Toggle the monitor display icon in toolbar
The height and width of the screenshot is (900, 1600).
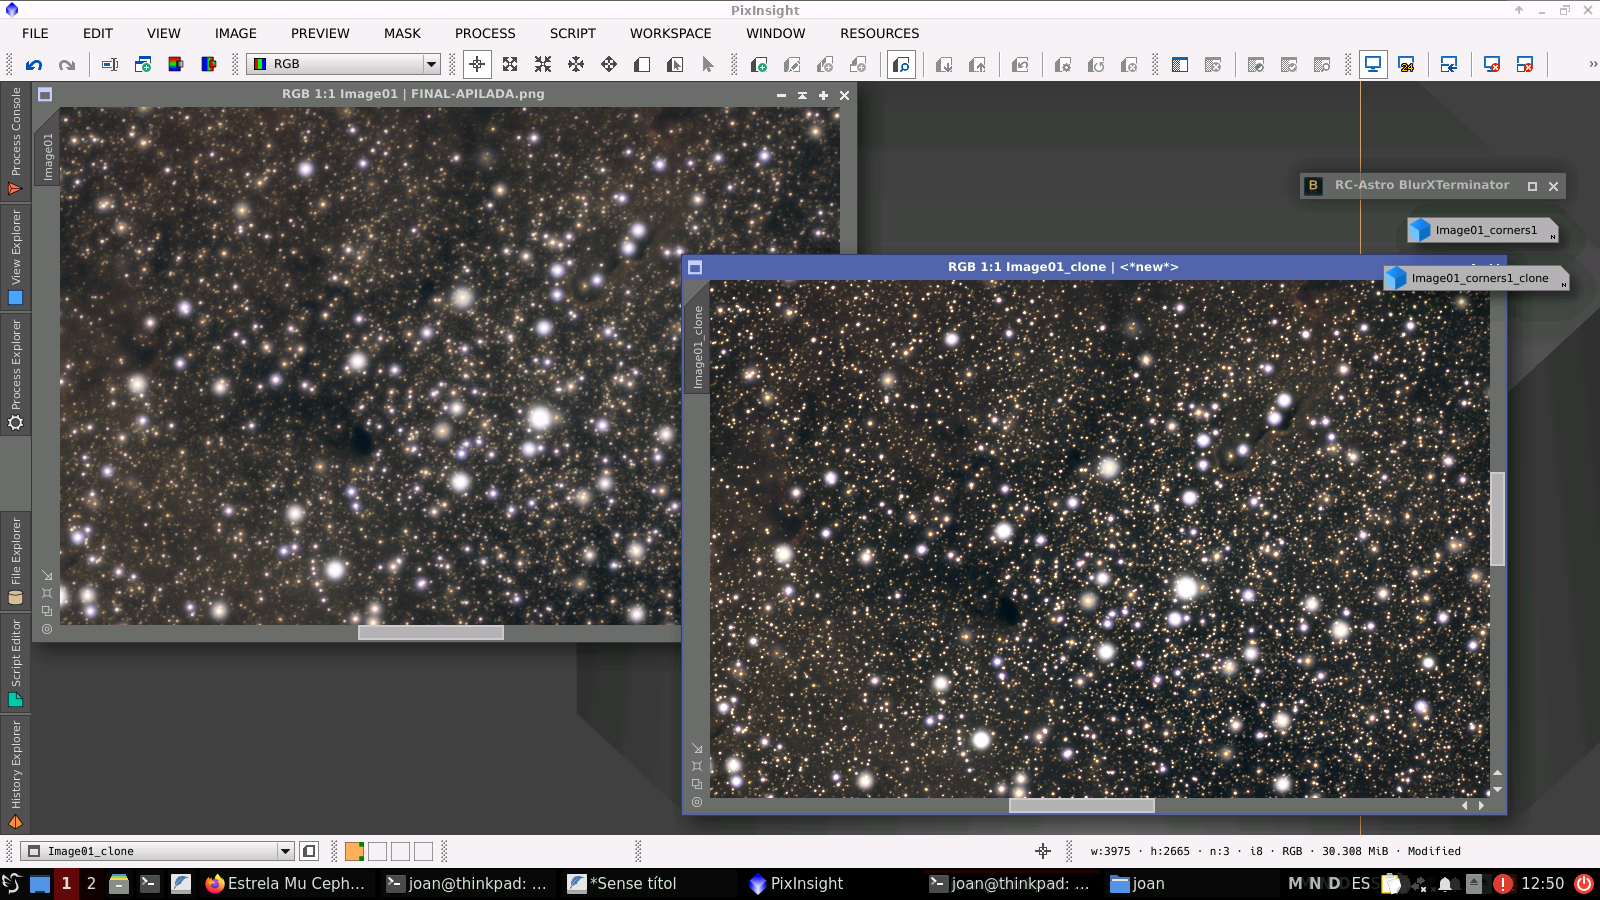tap(1373, 65)
